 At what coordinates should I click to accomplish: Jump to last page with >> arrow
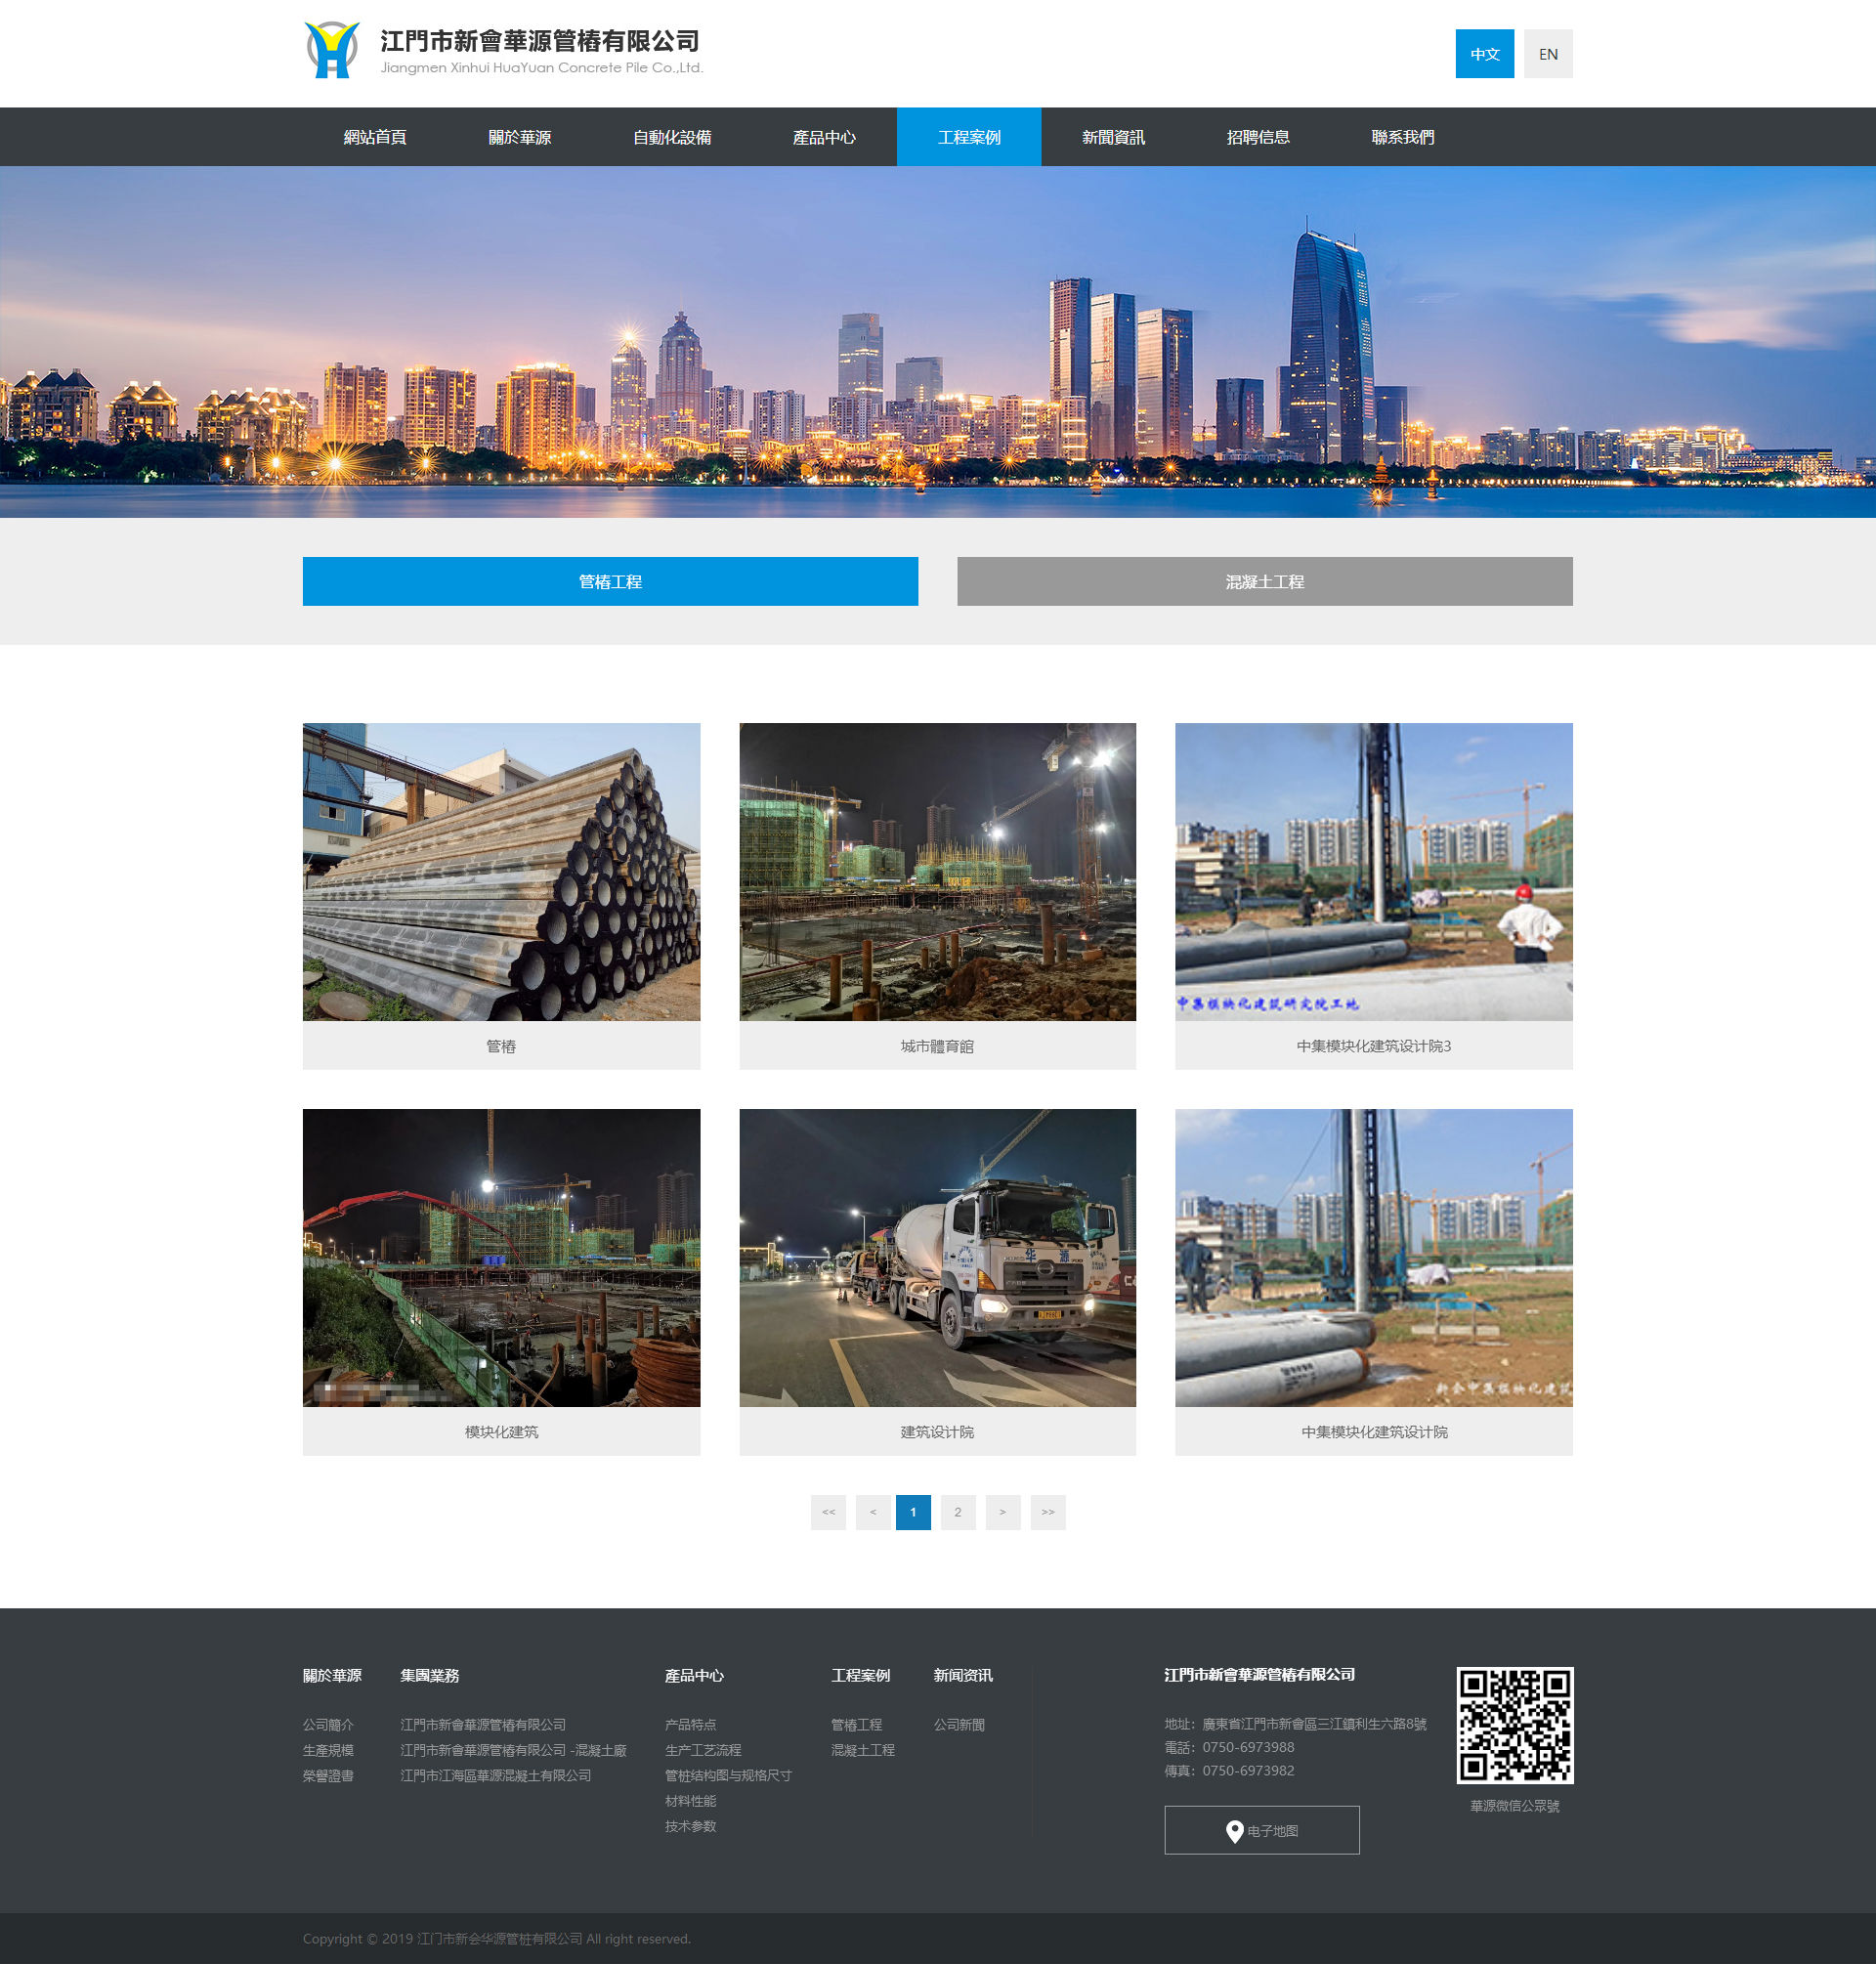(x=1047, y=1512)
